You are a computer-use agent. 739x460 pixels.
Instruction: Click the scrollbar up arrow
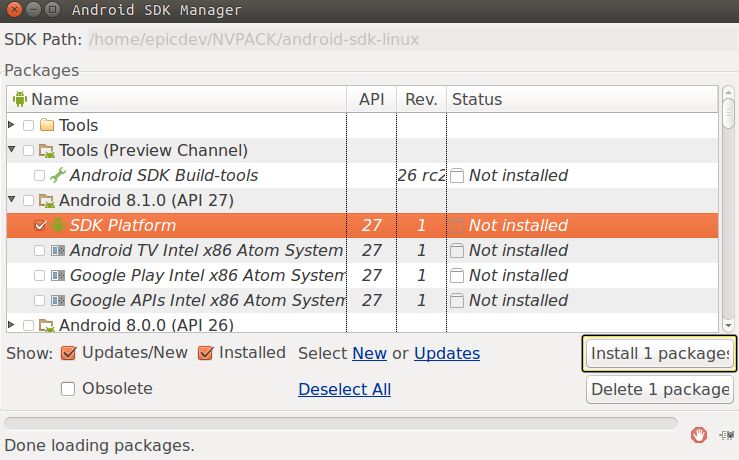click(x=728, y=91)
